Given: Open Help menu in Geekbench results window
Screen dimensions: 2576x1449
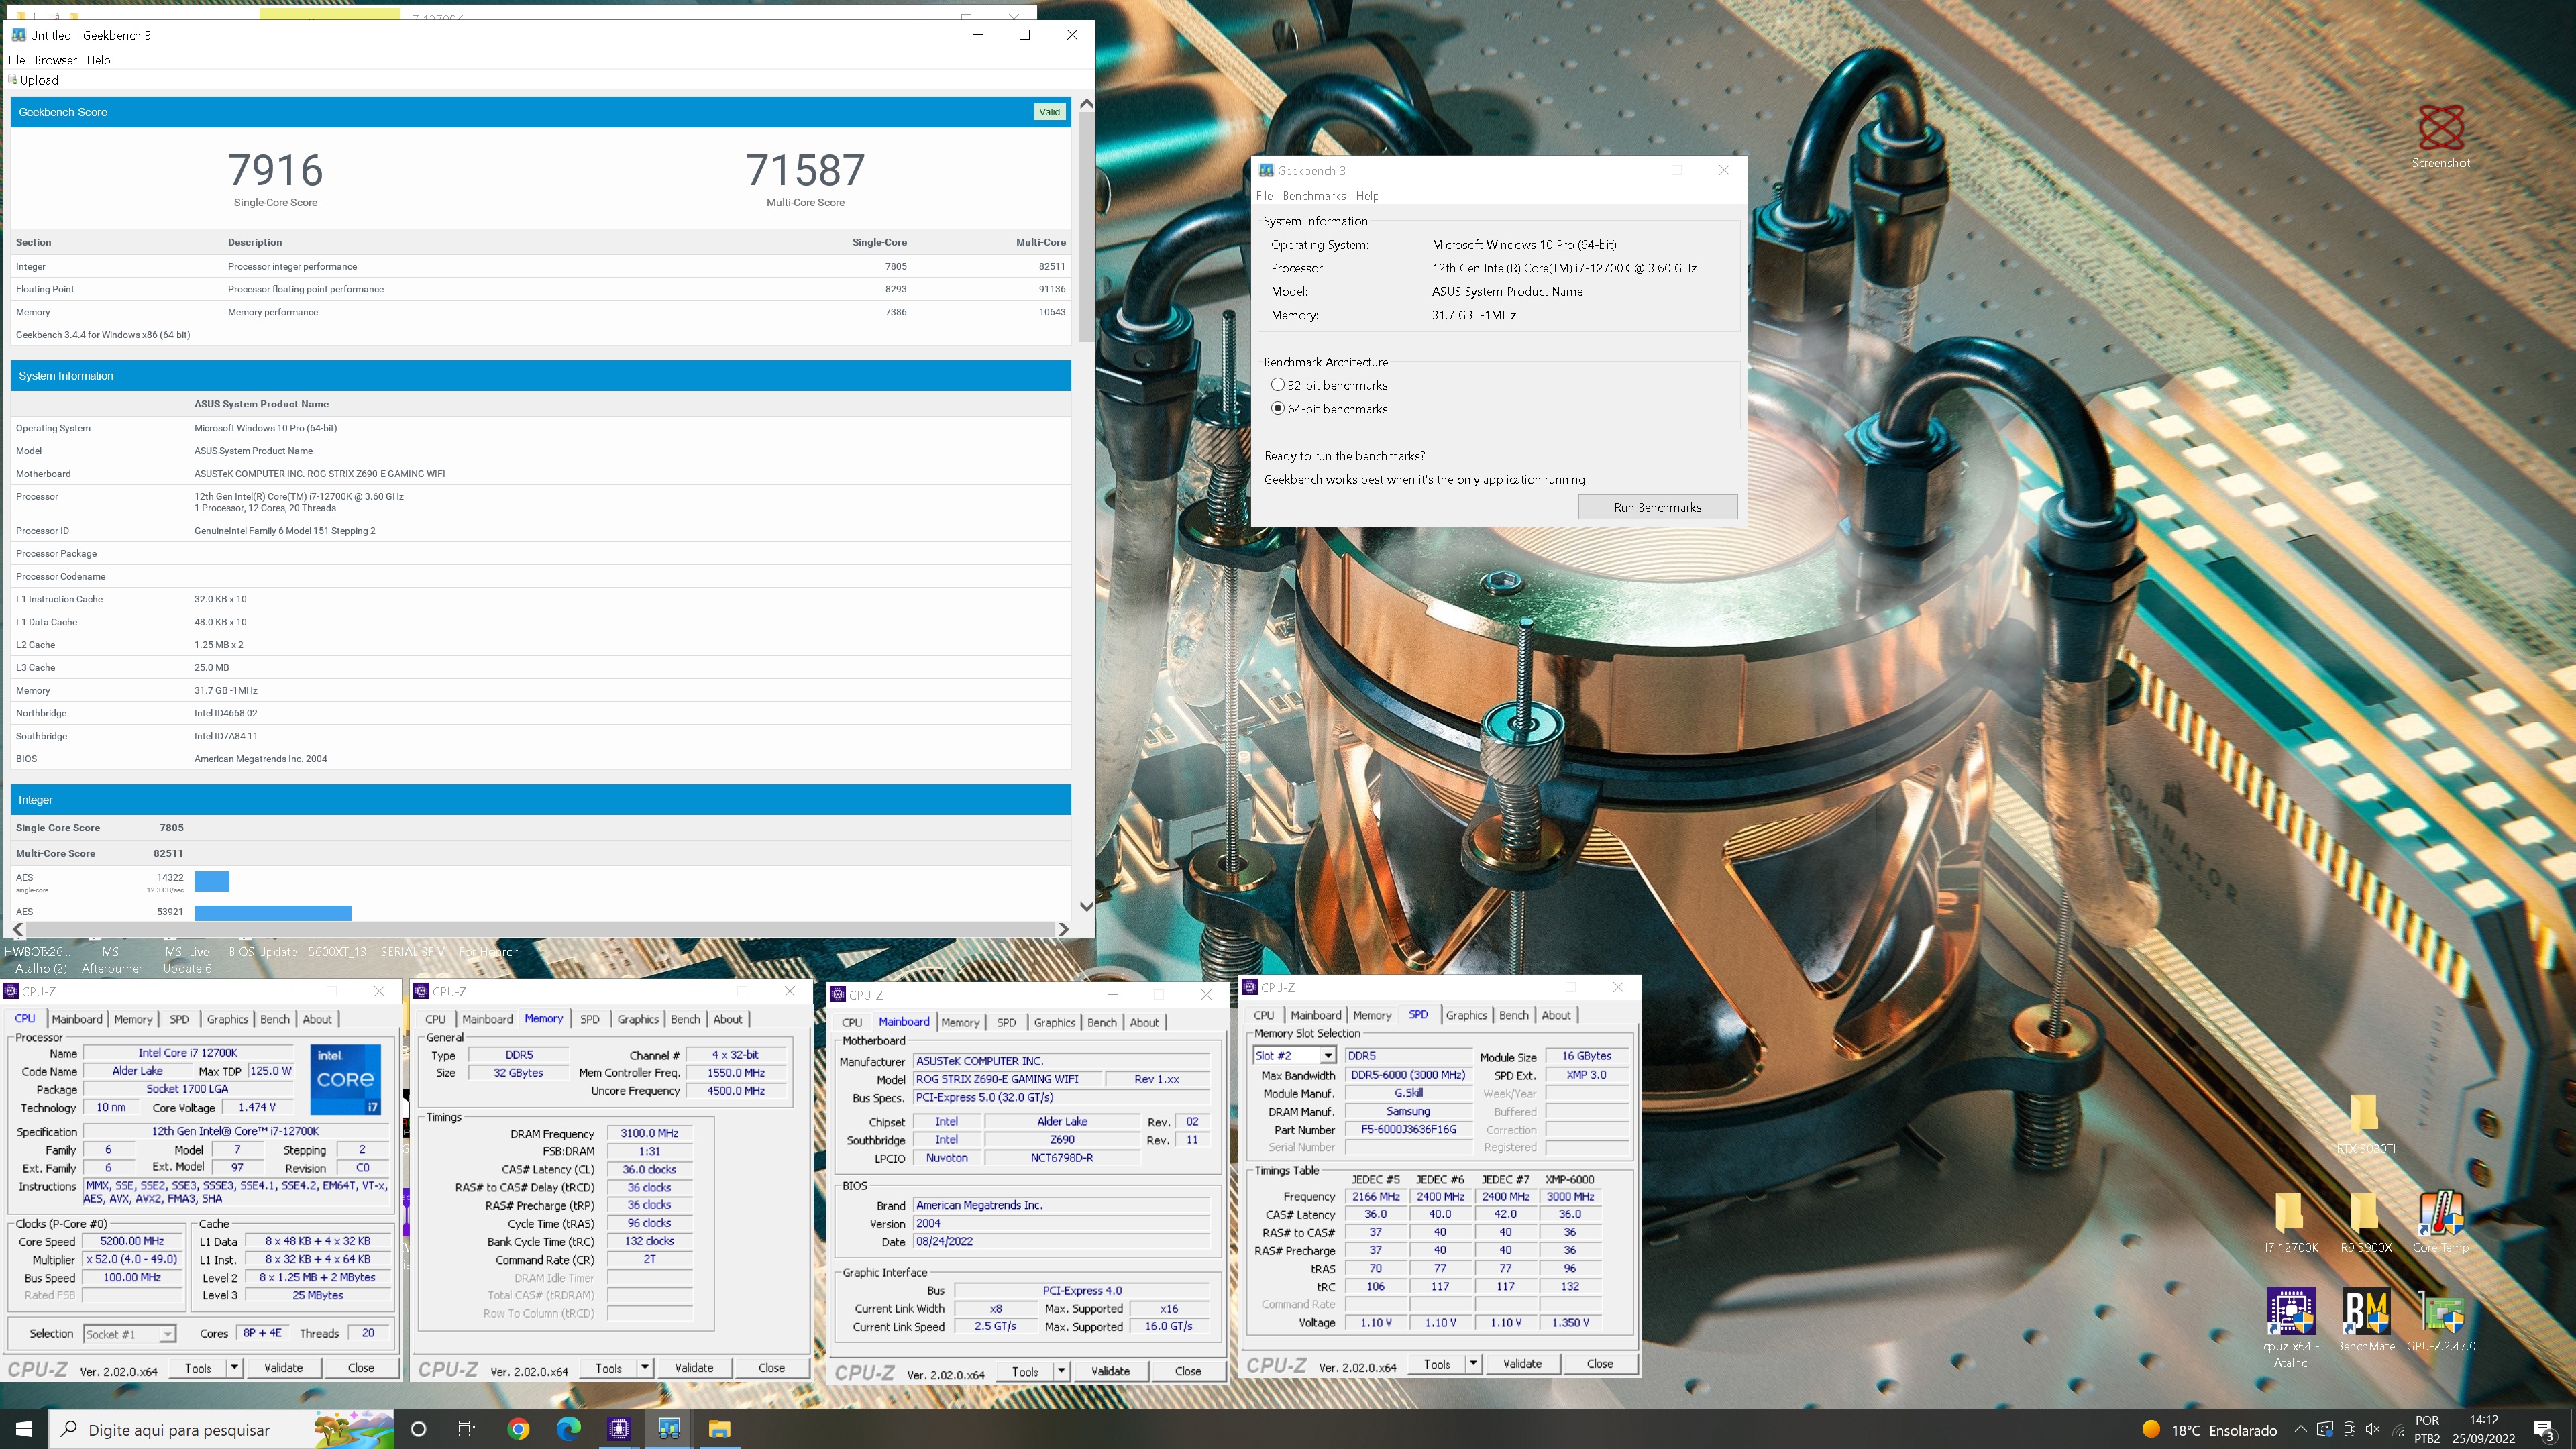Looking at the screenshot, I should pyautogui.click(x=98, y=60).
